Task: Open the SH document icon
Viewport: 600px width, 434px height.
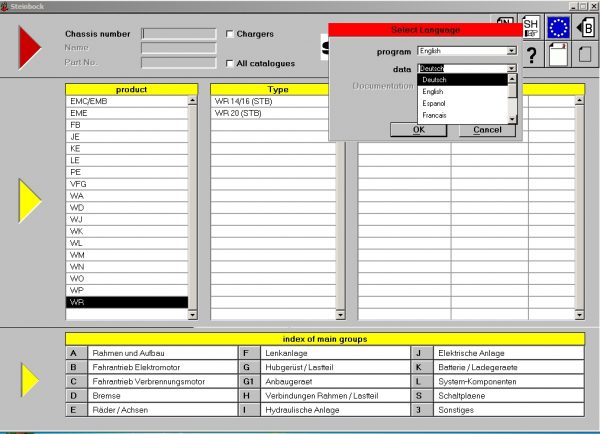Action: coord(531,28)
